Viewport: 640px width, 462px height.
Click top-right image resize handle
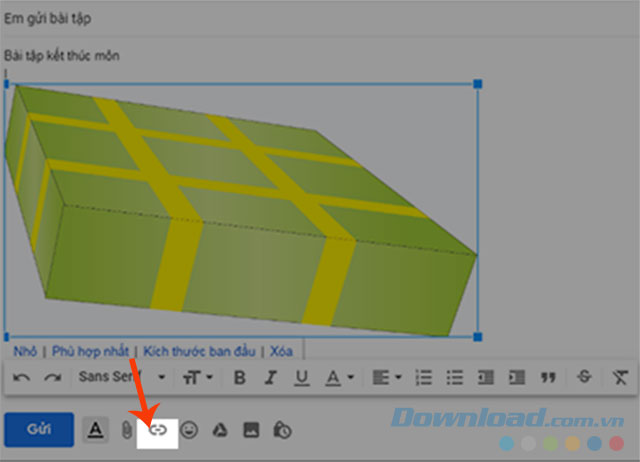coord(478,84)
